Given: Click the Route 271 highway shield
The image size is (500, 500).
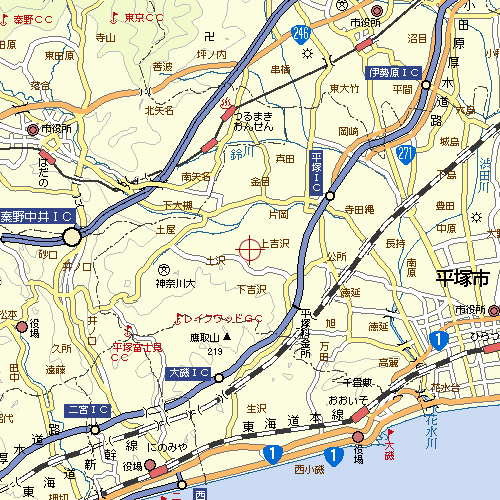Looking at the screenshot, I should coord(406,155).
